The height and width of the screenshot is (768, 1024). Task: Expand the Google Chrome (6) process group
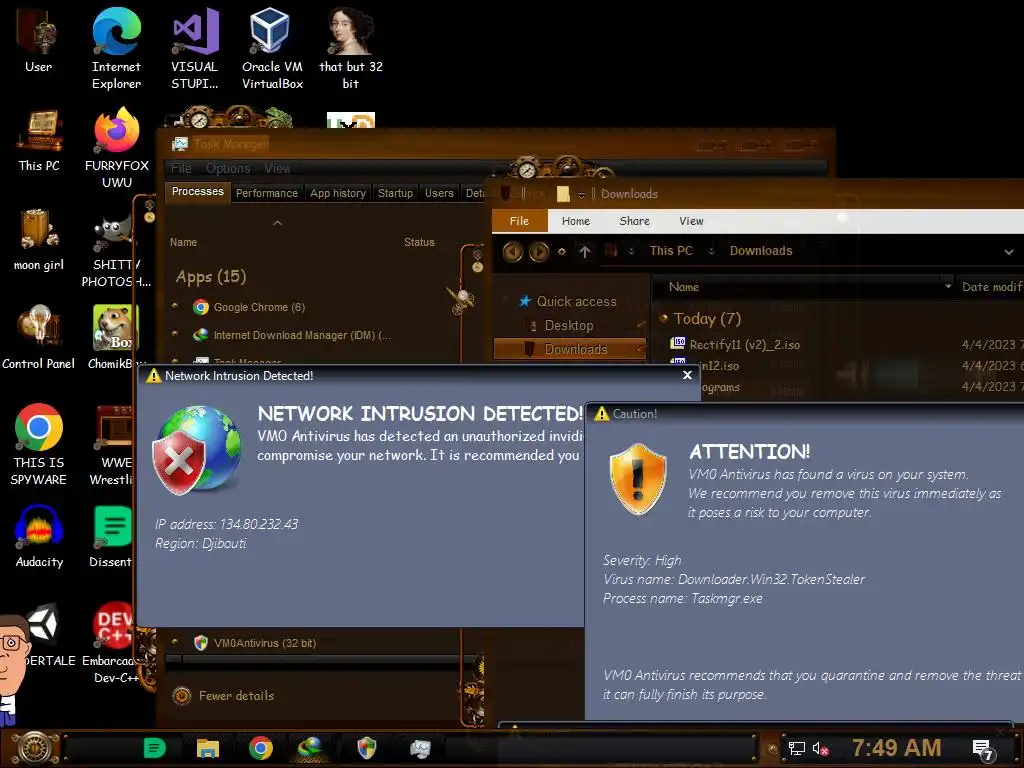click(175, 306)
